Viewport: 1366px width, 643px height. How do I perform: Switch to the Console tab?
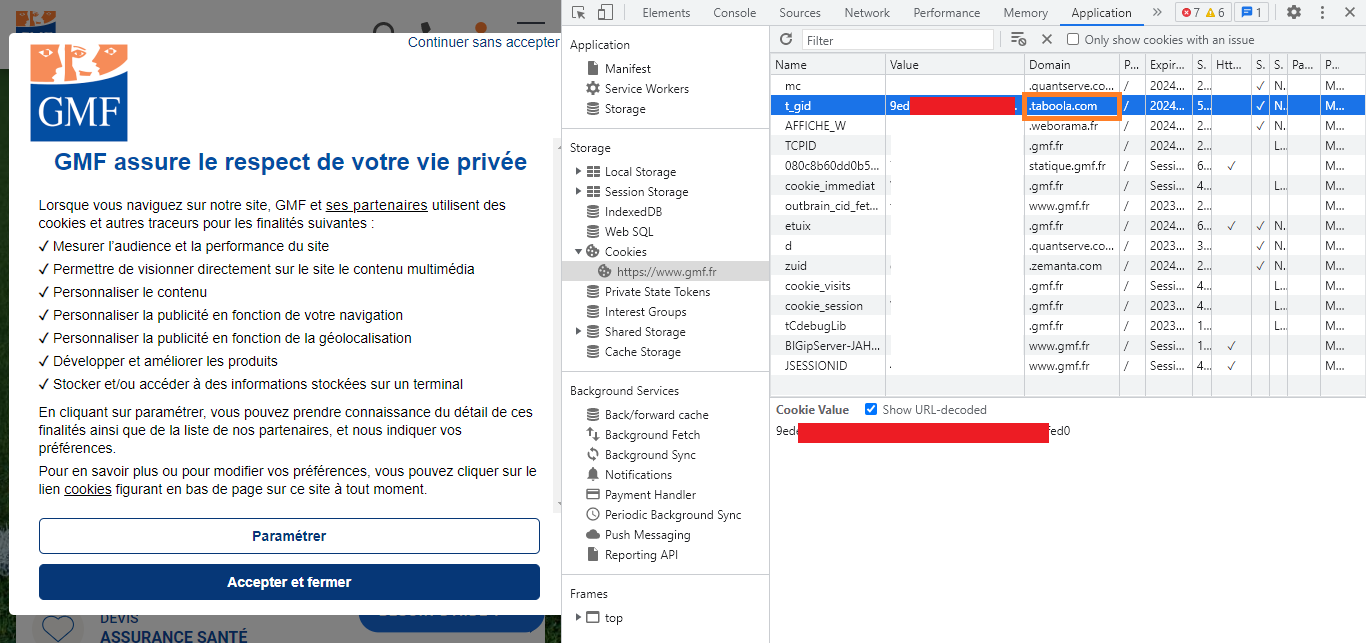pyautogui.click(x=734, y=13)
